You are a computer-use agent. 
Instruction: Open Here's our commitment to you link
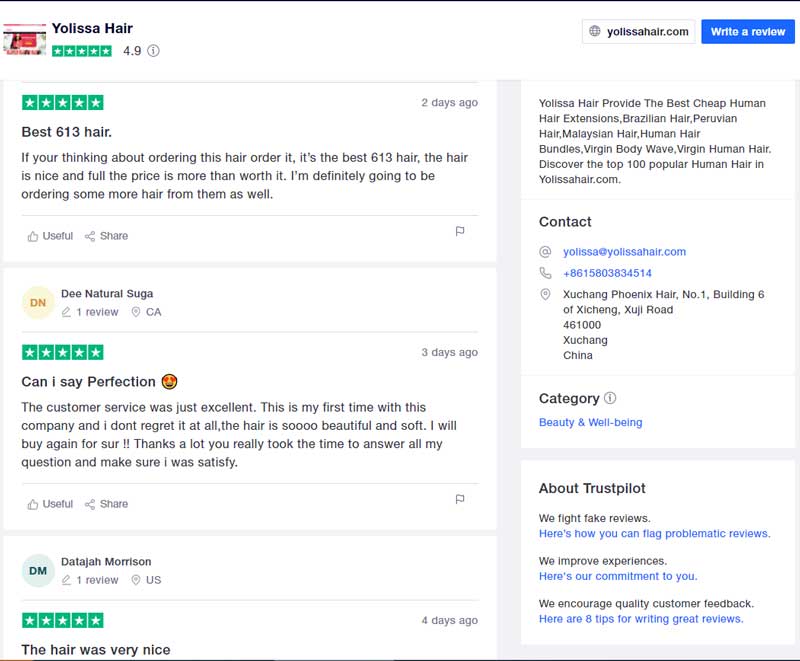click(618, 576)
